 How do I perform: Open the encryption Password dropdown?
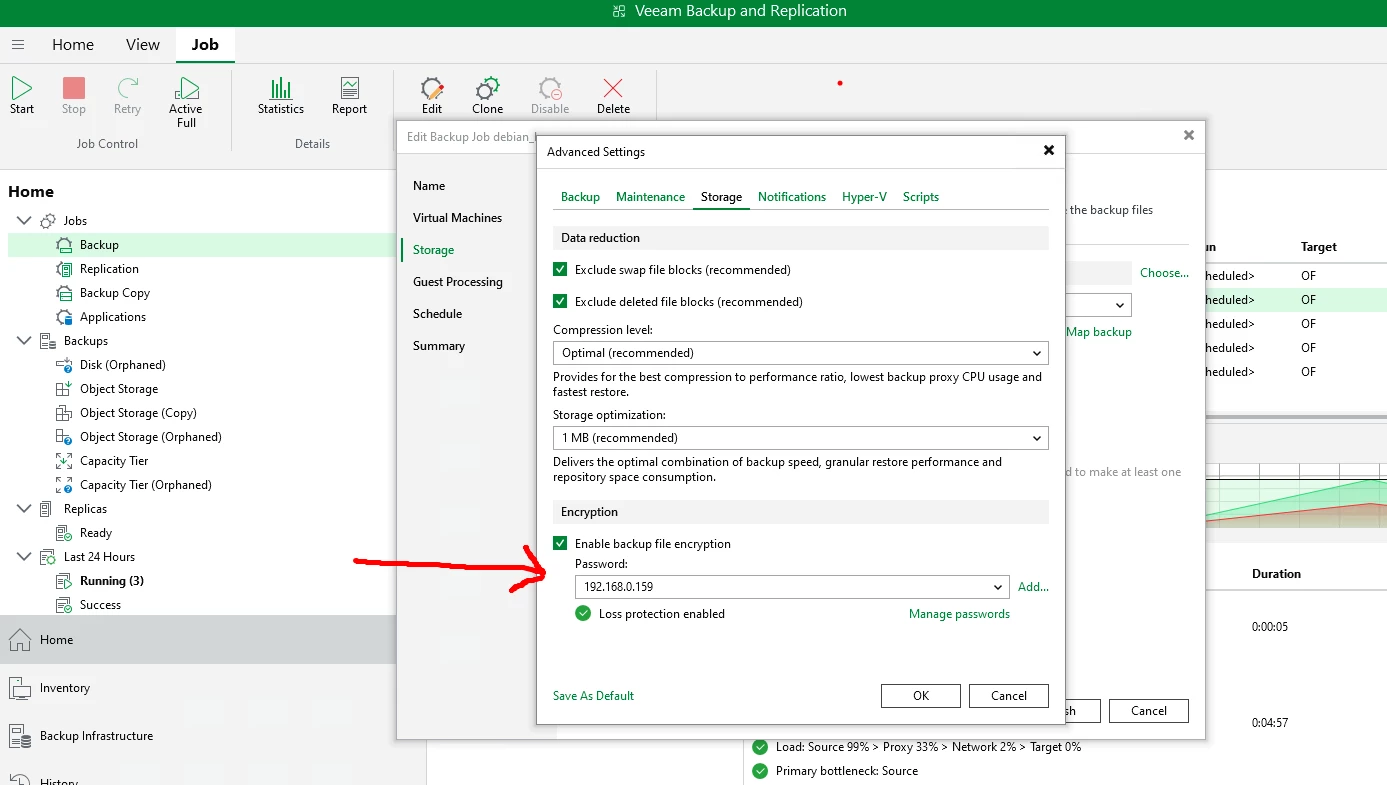coord(790,587)
